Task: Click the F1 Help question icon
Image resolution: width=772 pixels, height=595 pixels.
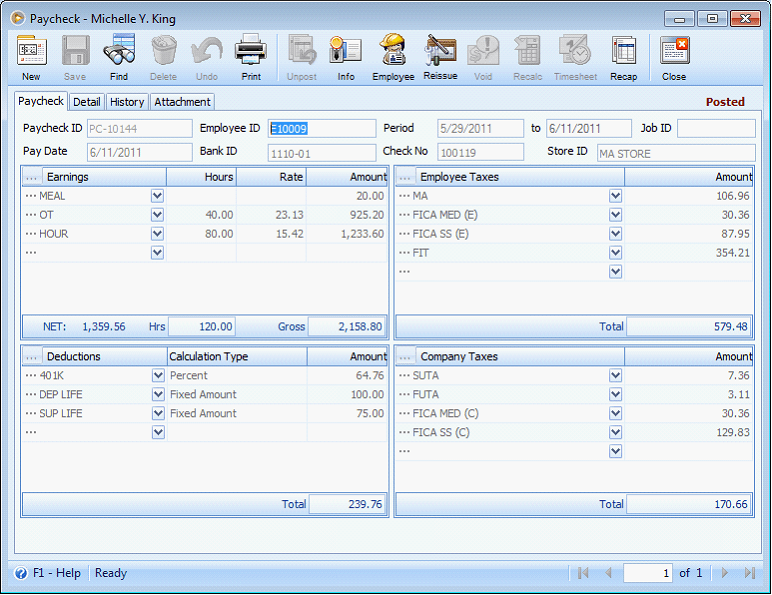Action: [x=21, y=573]
